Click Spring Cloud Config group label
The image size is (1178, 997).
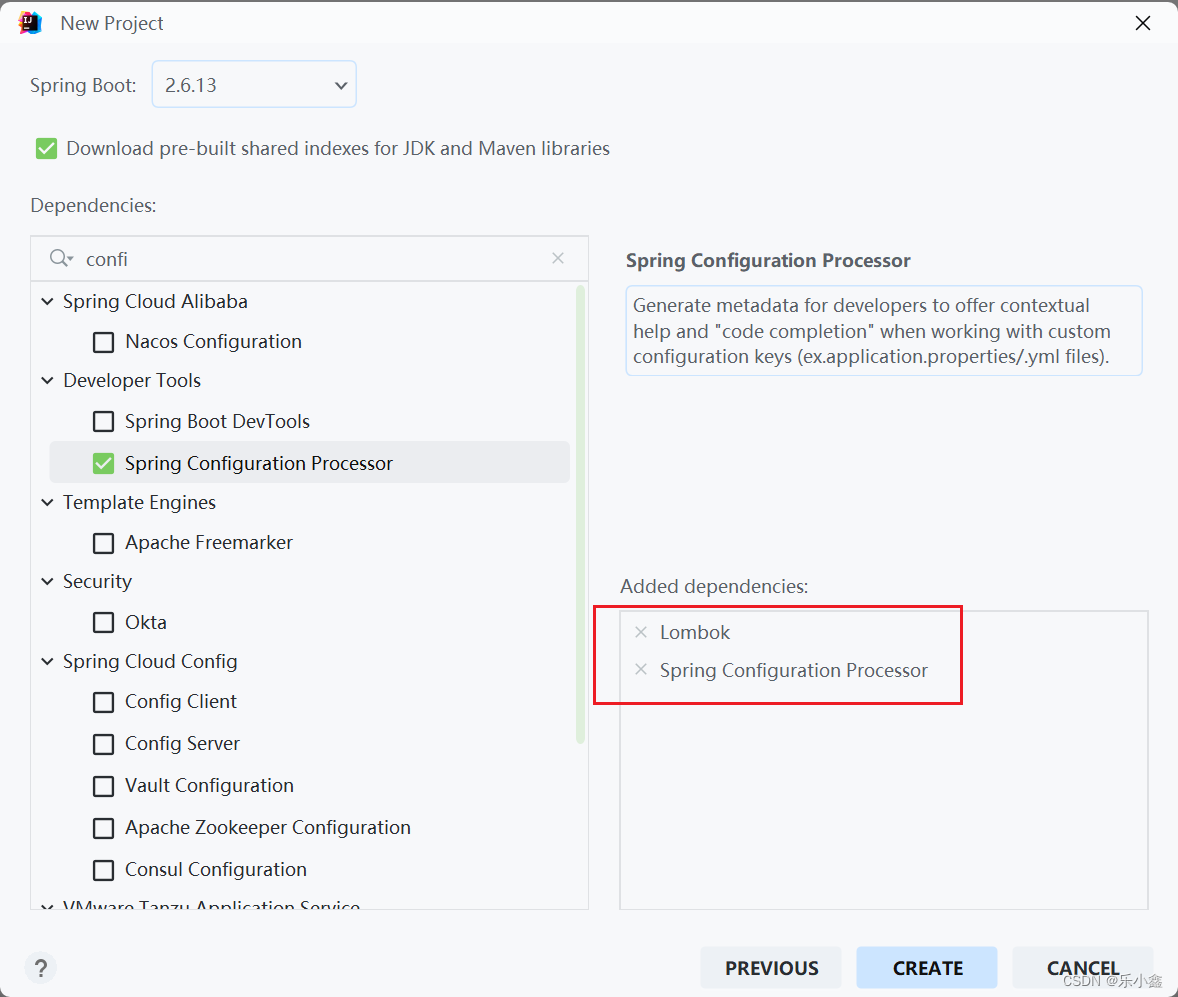click(150, 661)
